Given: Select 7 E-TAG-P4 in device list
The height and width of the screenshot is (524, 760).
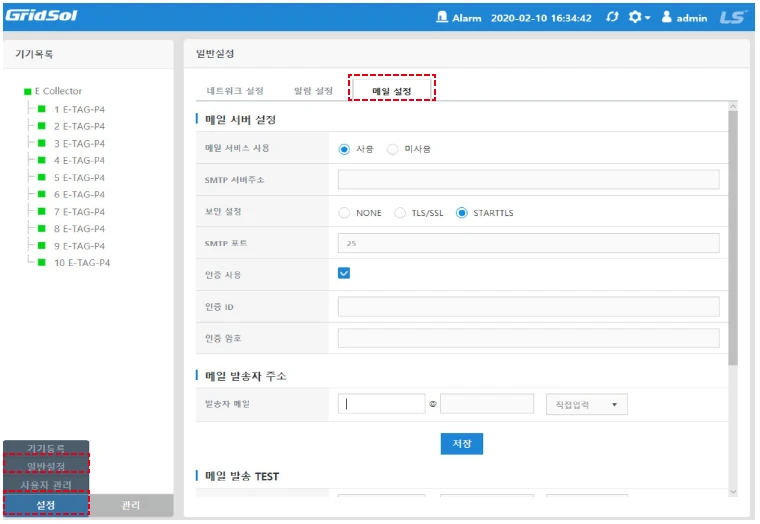Looking at the screenshot, I should (x=79, y=211).
